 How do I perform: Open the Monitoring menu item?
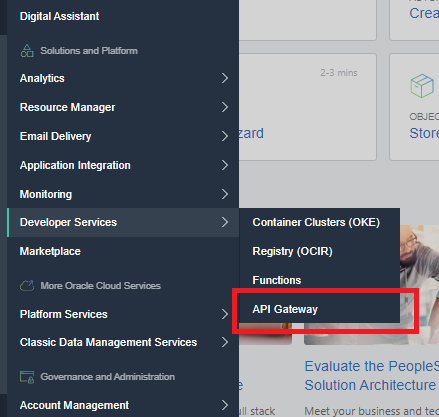pyautogui.click(x=46, y=194)
